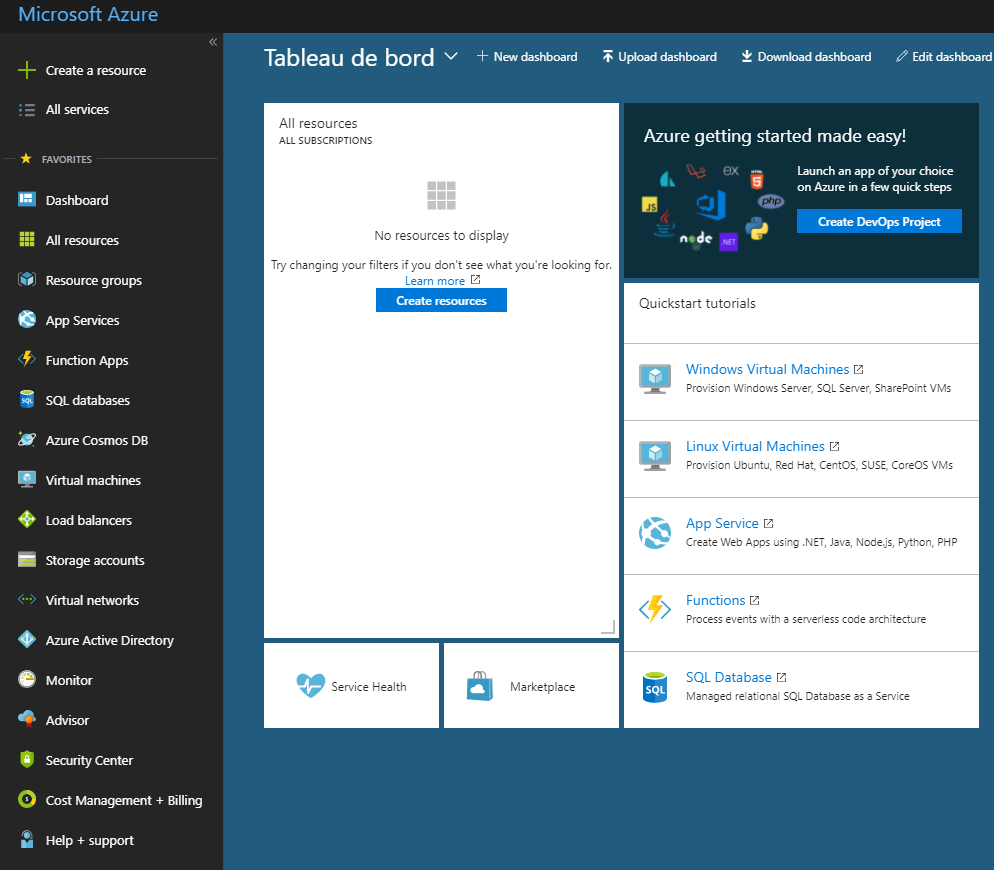Open the Load balancers icon in sidebar

[27, 519]
